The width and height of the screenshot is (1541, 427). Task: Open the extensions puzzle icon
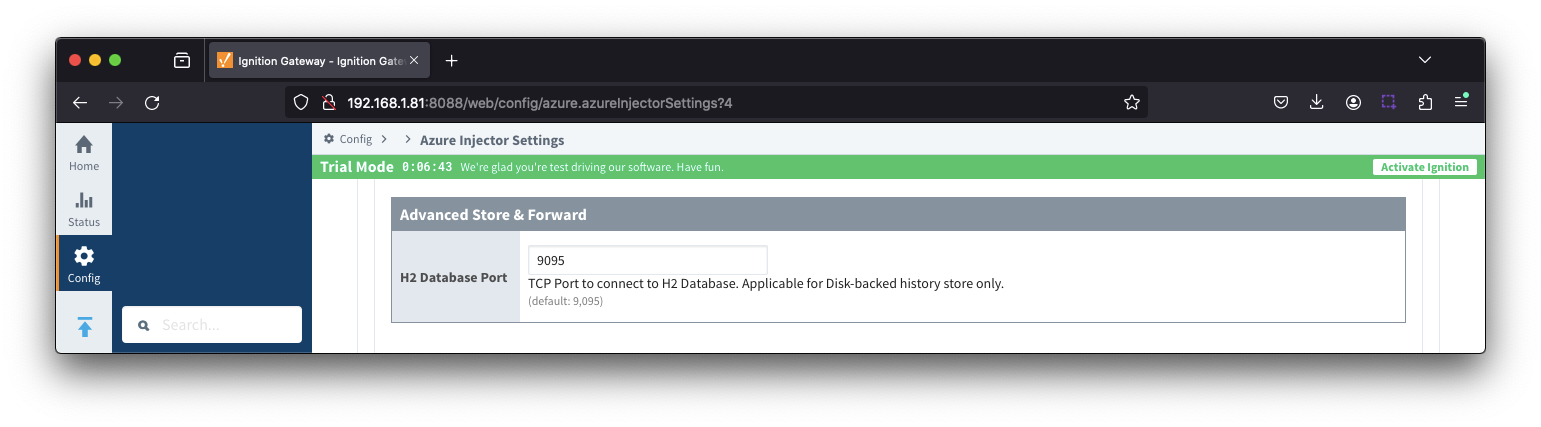point(1425,102)
